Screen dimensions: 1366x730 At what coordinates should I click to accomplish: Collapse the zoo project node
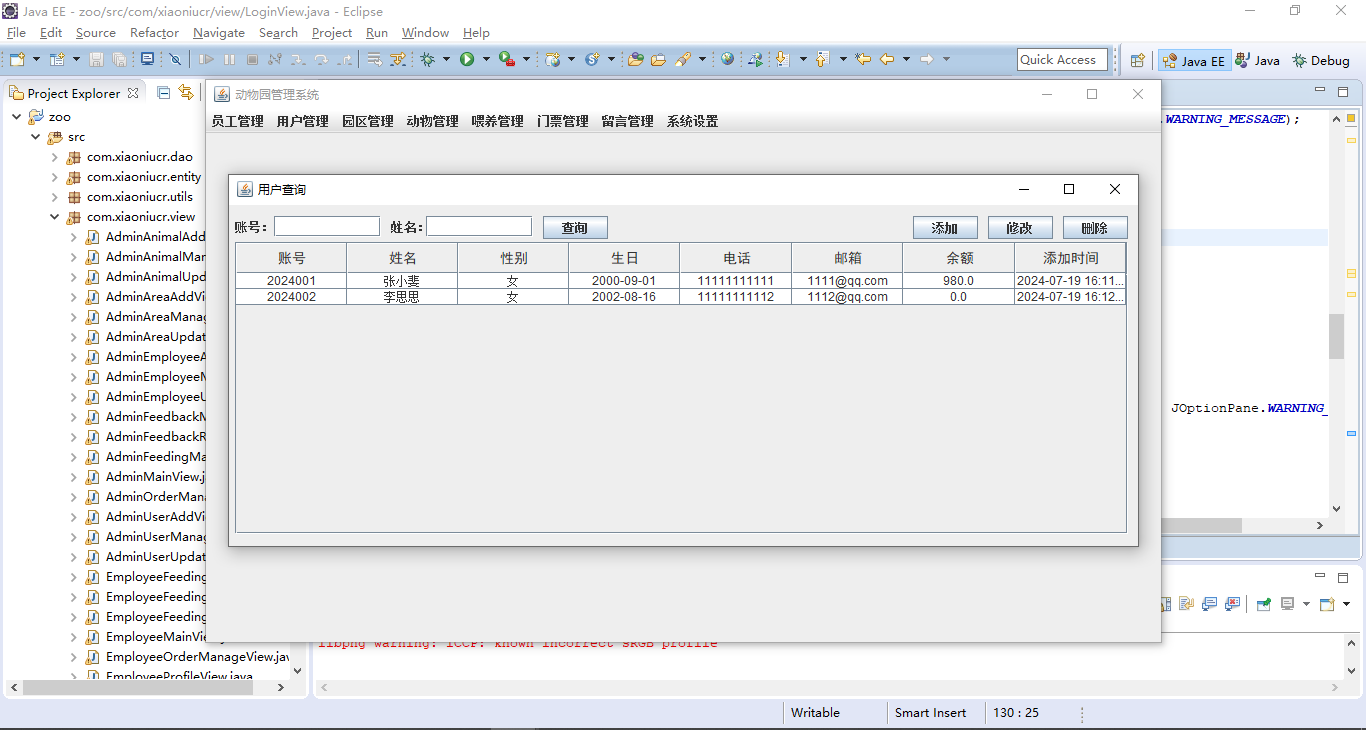tap(16, 117)
